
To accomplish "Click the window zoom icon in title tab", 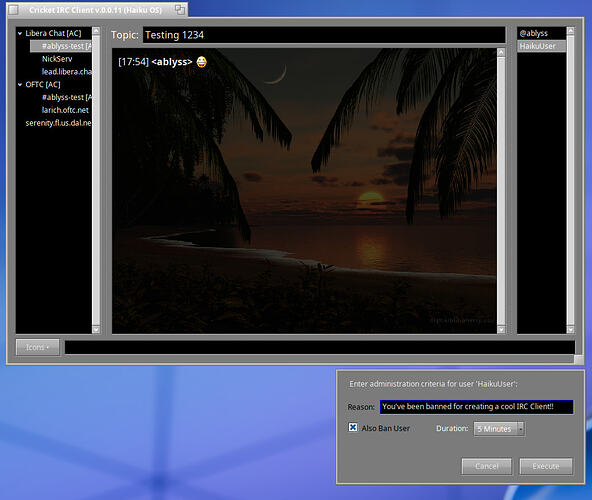I will coord(180,10).
